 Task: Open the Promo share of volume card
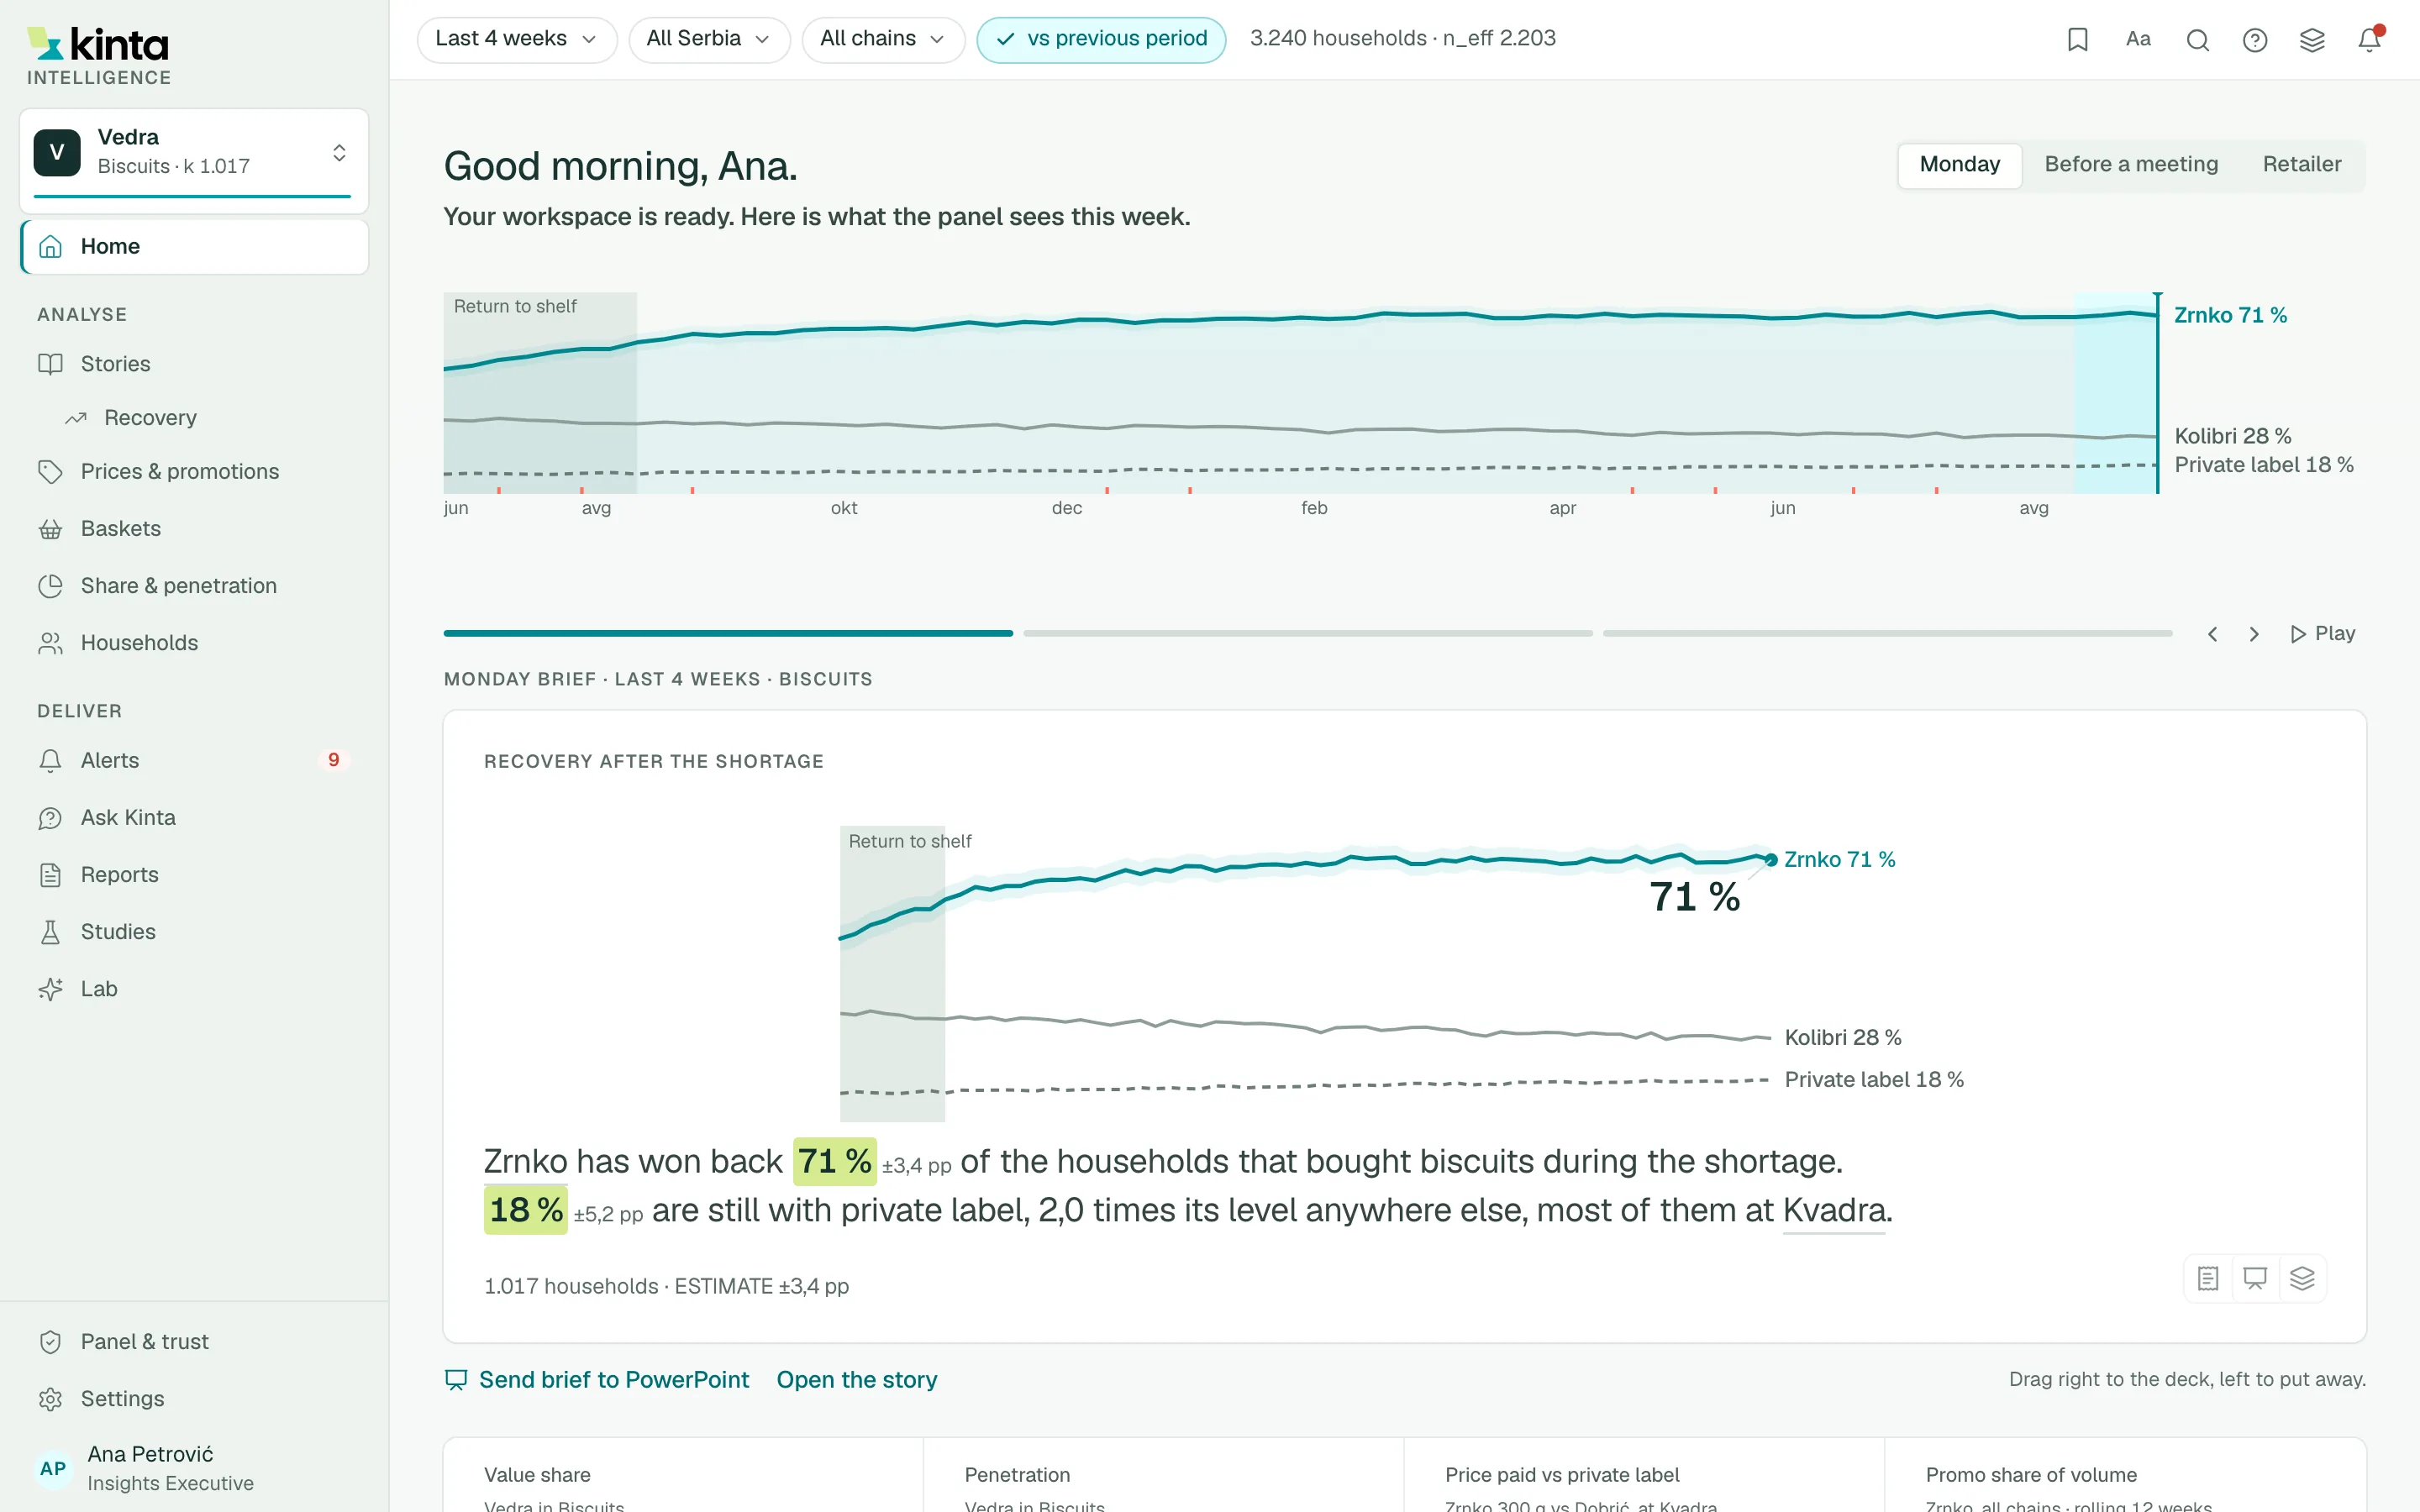[x=2126, y=1475]
